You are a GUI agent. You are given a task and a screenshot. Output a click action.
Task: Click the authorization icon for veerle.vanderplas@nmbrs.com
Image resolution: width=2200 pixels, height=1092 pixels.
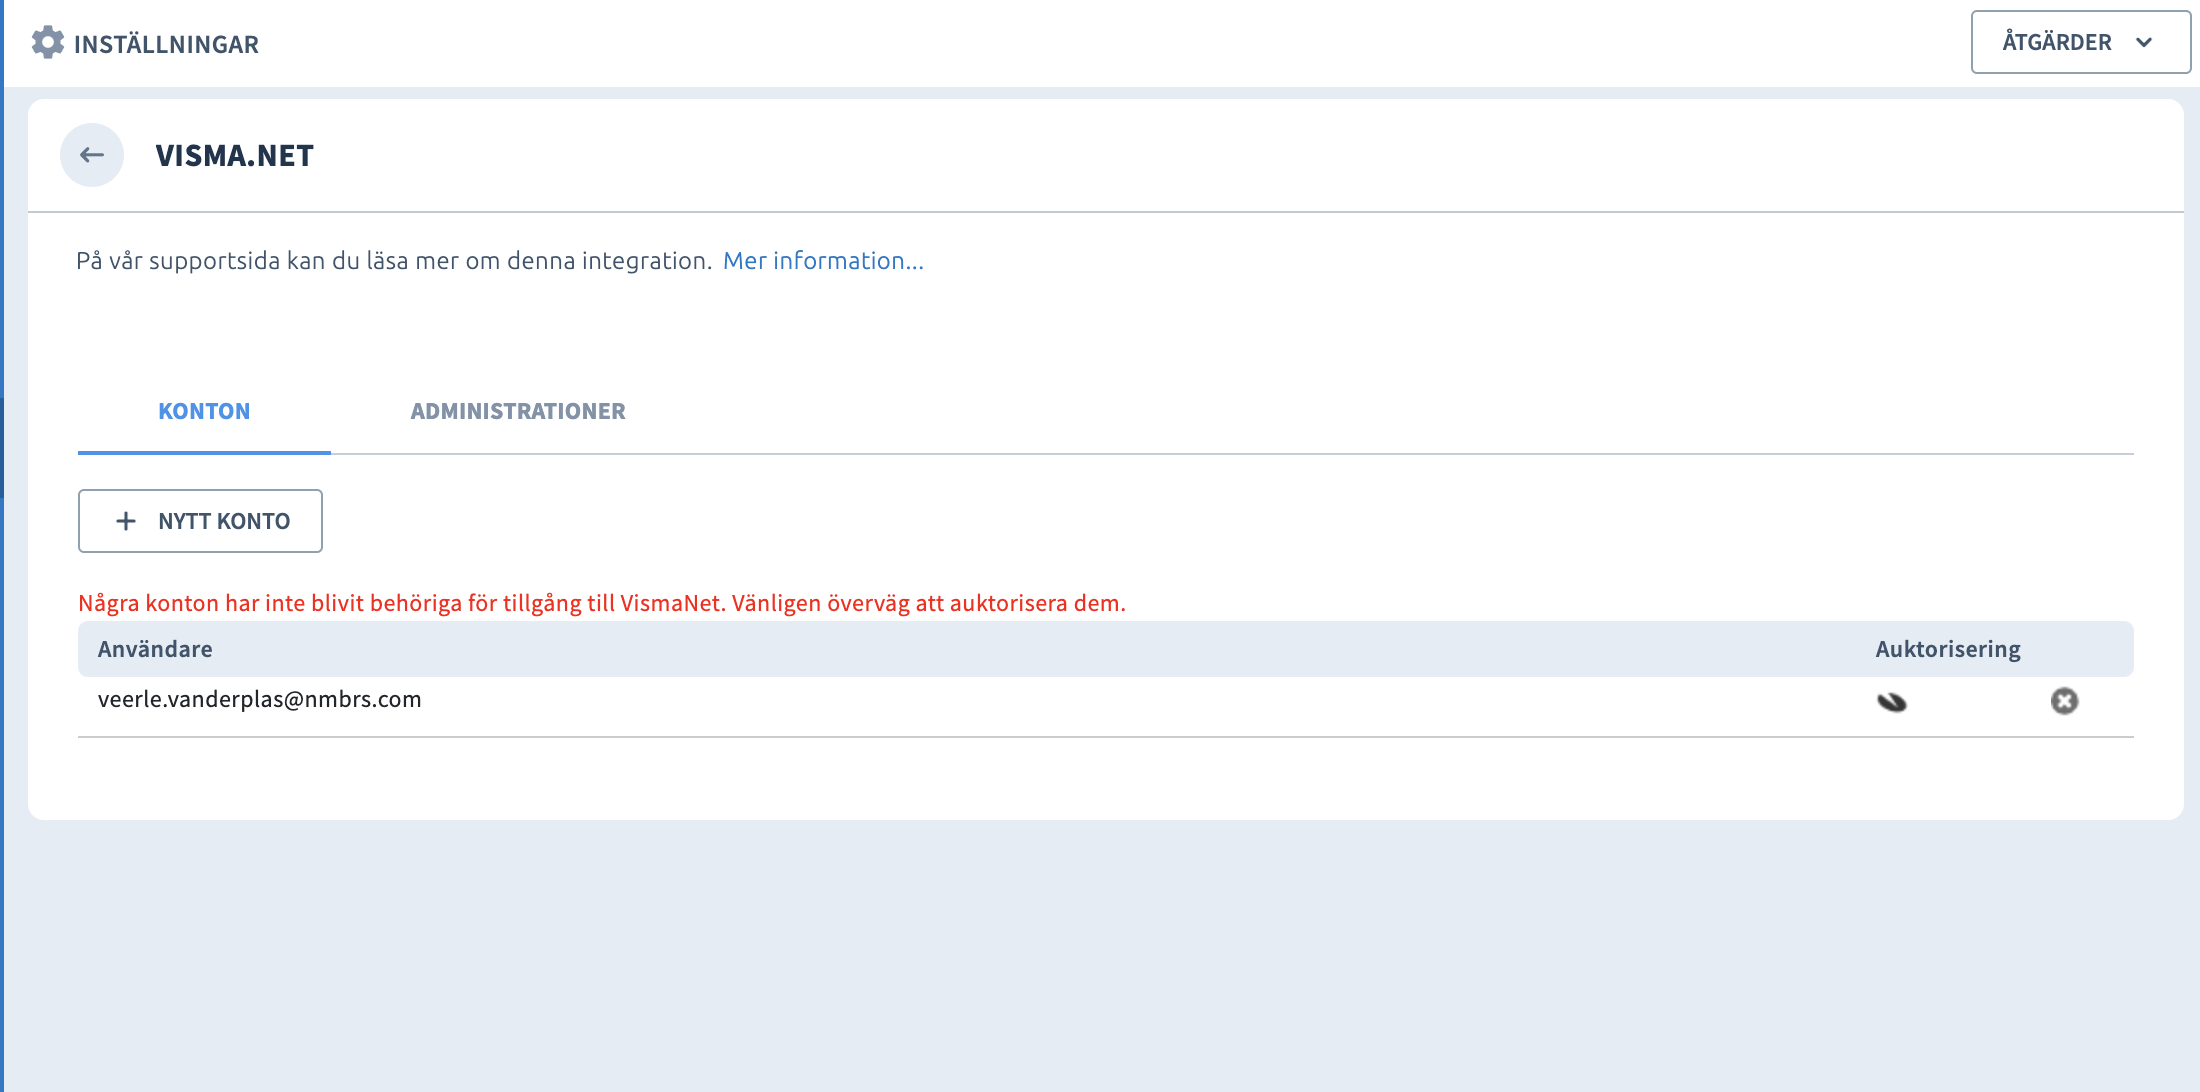point(1891,702)
